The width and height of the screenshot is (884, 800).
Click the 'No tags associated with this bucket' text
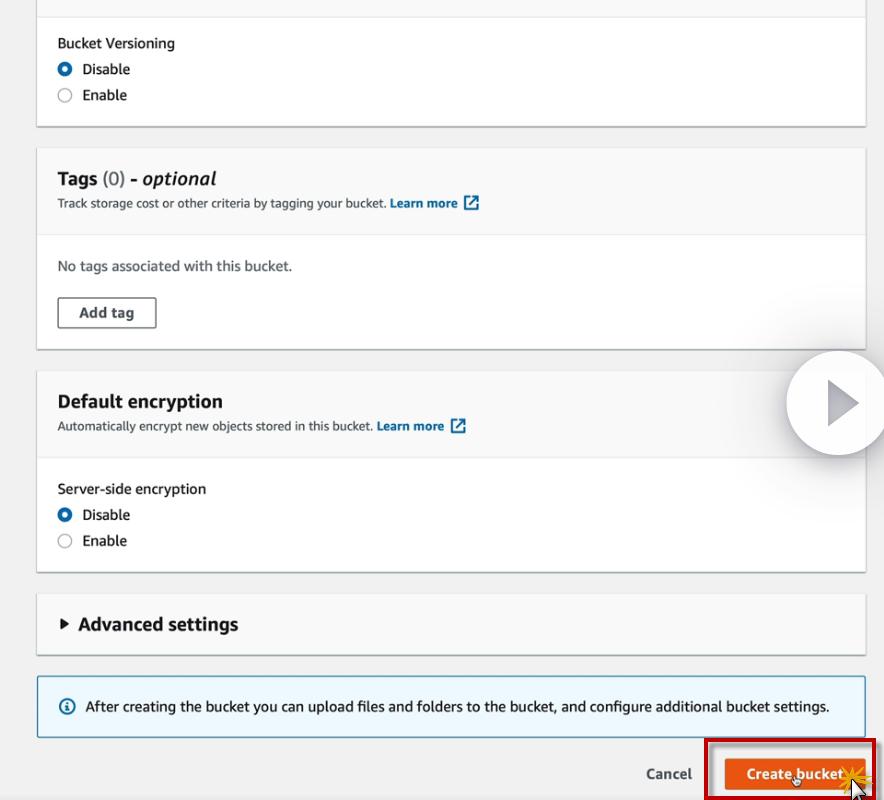point(175,266)
